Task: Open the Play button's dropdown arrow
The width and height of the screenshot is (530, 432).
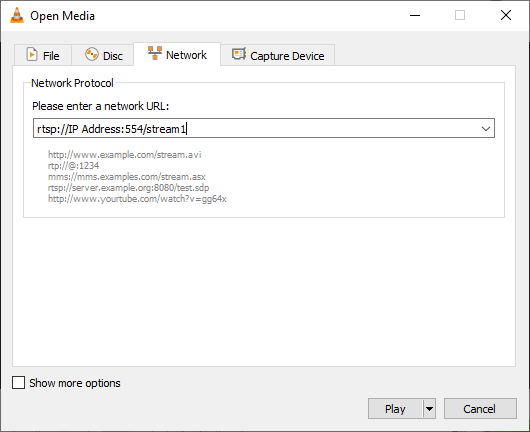Action: click(429, 409)
